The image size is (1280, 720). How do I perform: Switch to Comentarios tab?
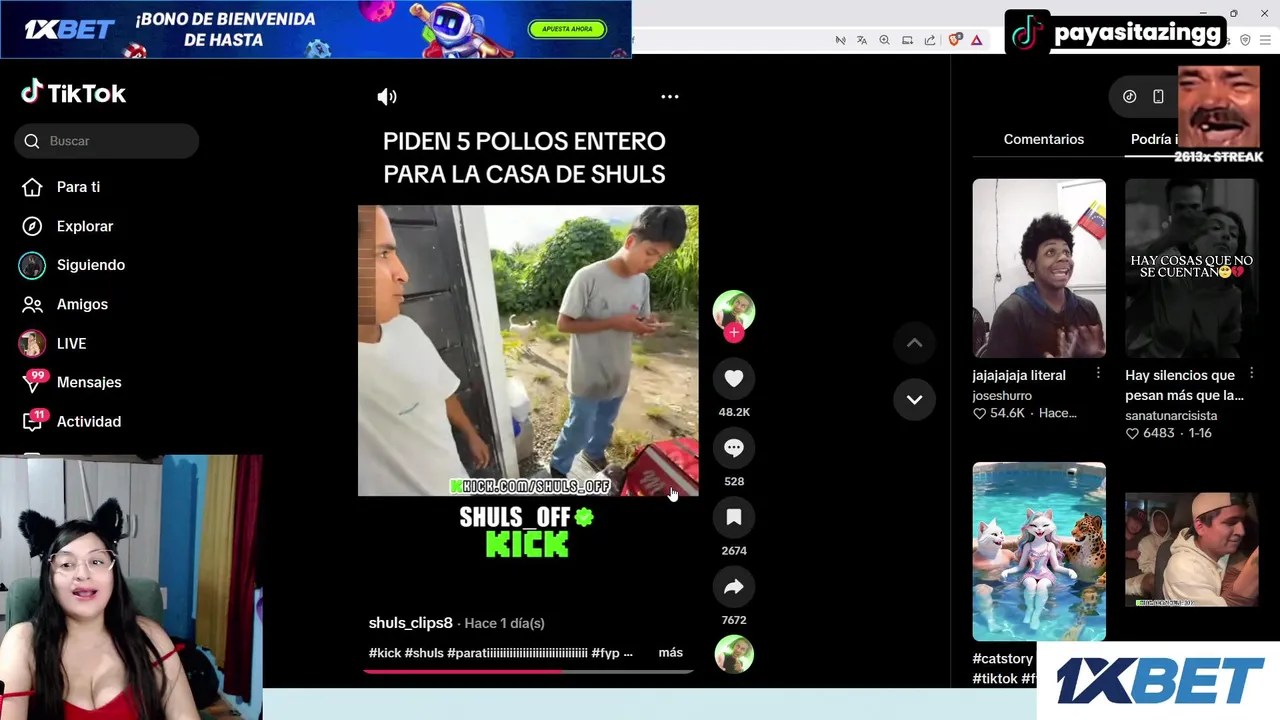1044,139
